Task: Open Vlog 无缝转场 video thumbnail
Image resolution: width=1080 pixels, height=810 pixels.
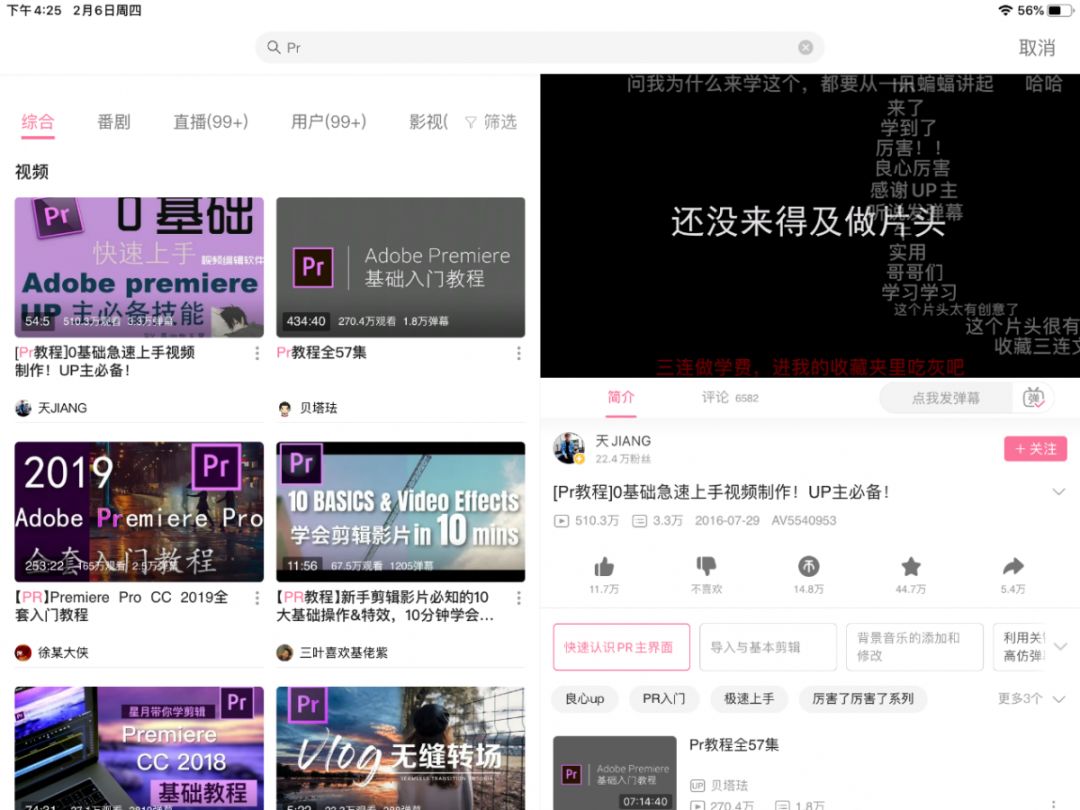Action: pos(400,748)
